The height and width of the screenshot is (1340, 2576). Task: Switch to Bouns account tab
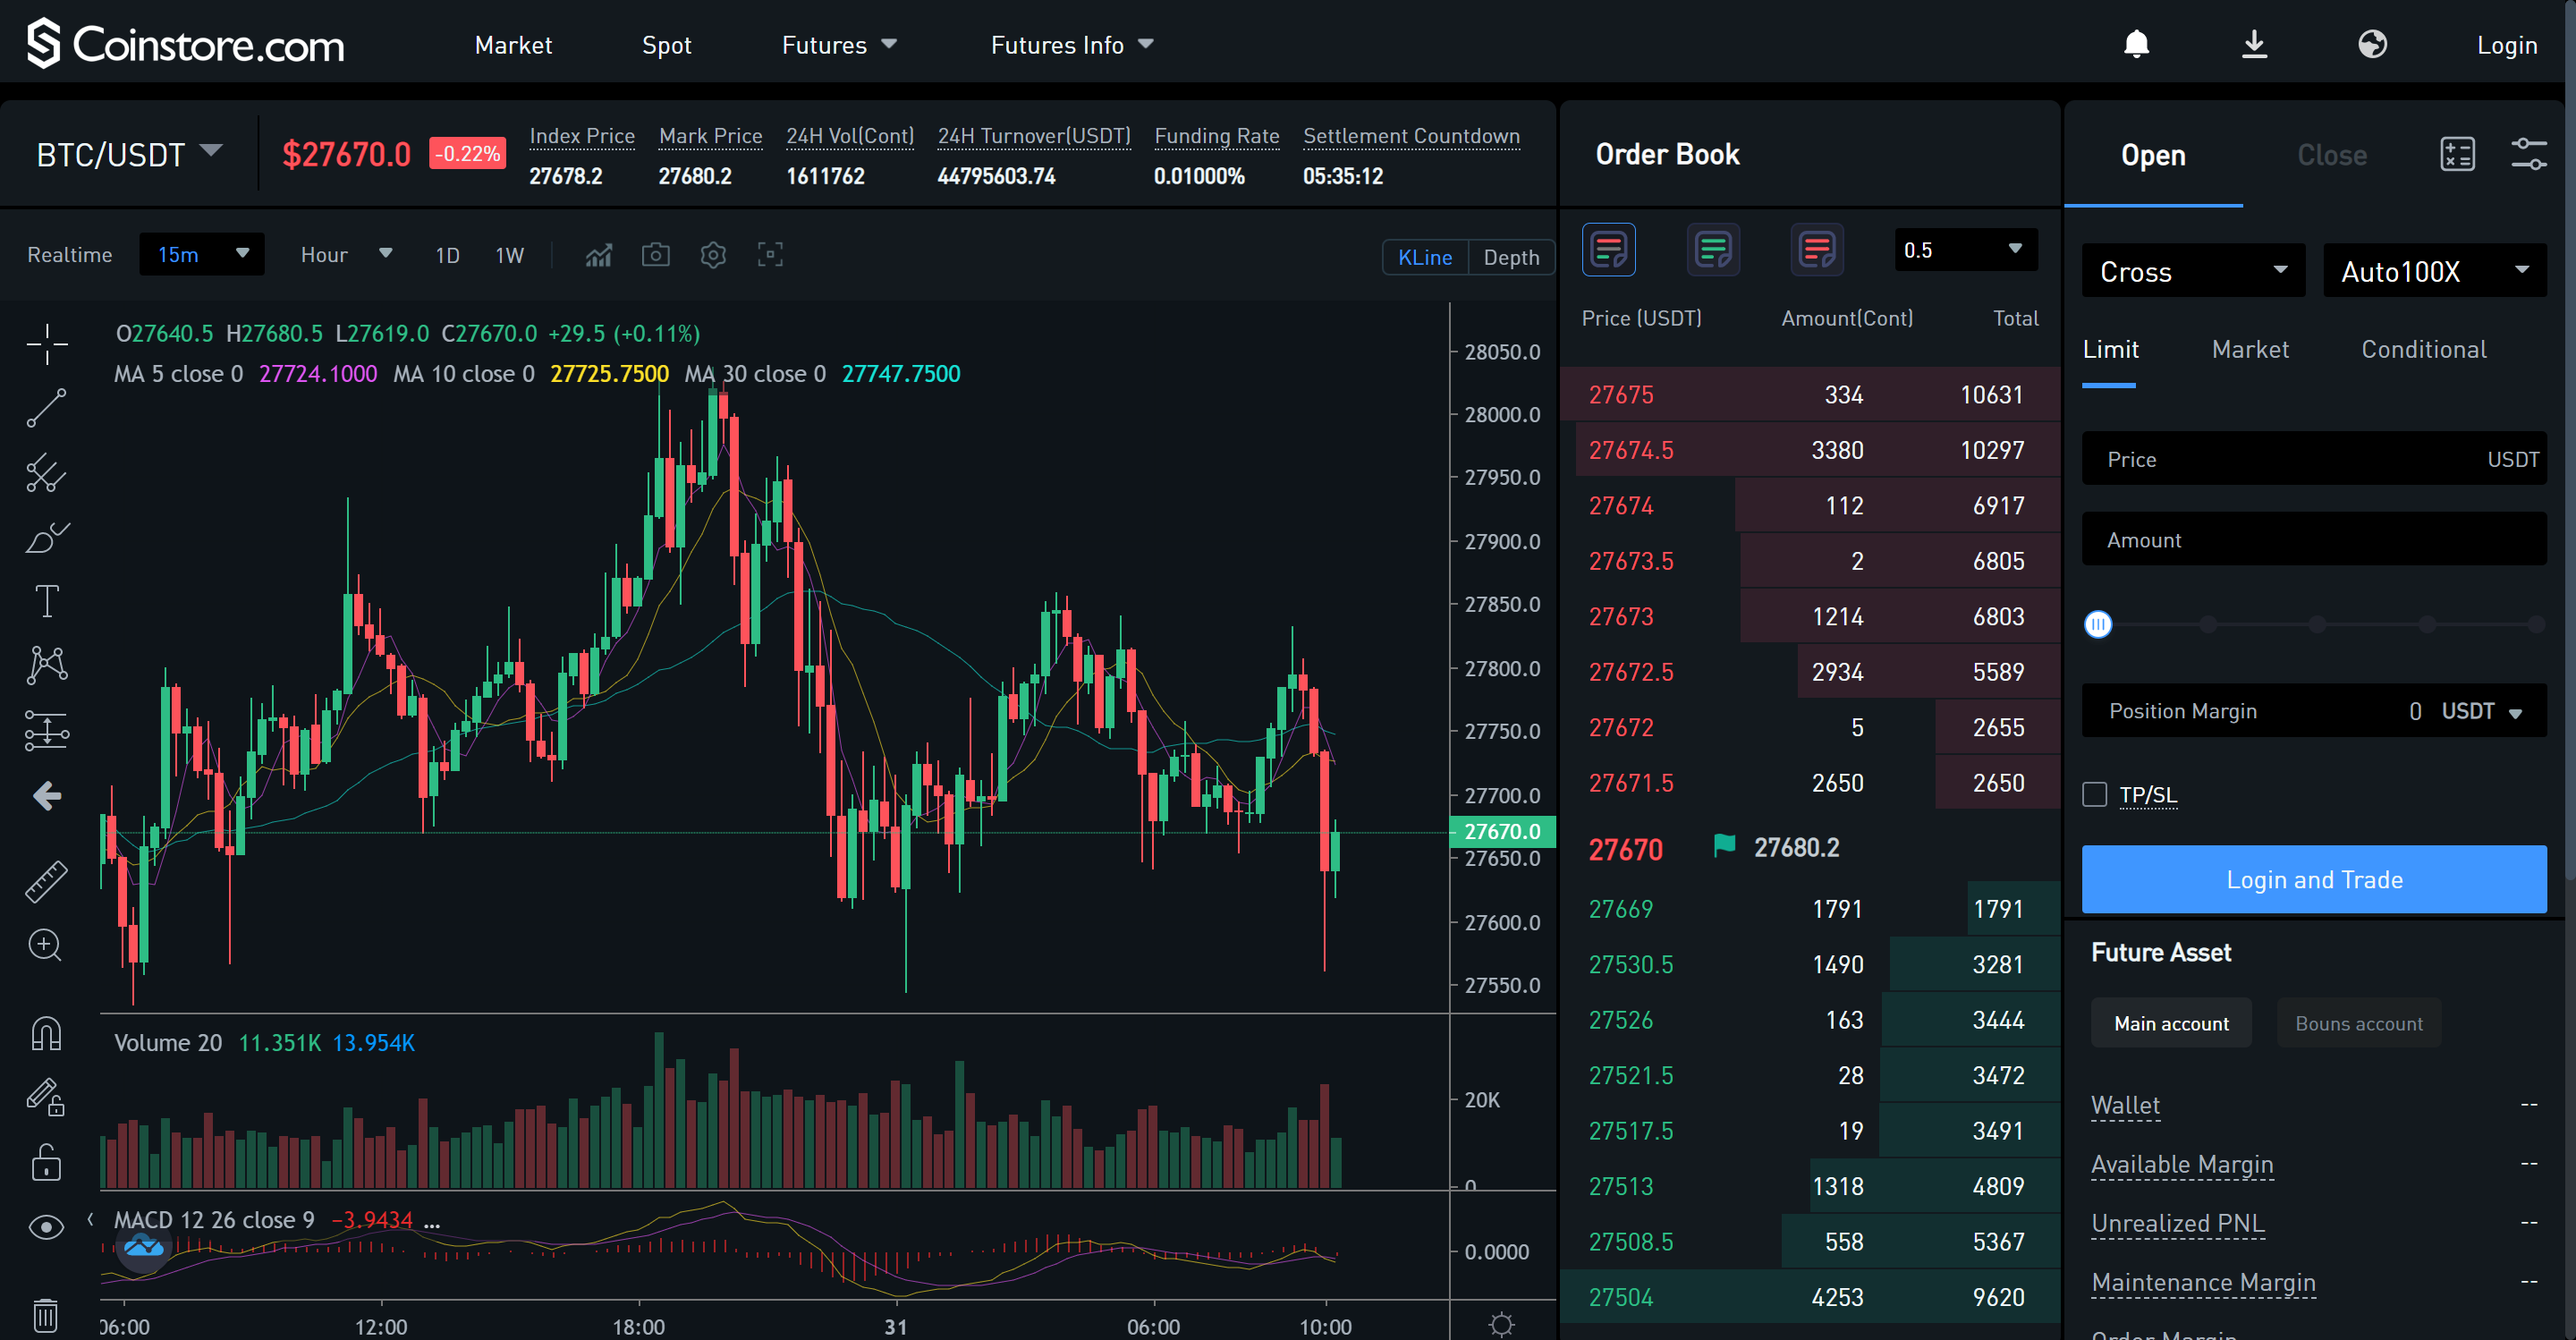pyautogui.click(x=2356, y=1023)
